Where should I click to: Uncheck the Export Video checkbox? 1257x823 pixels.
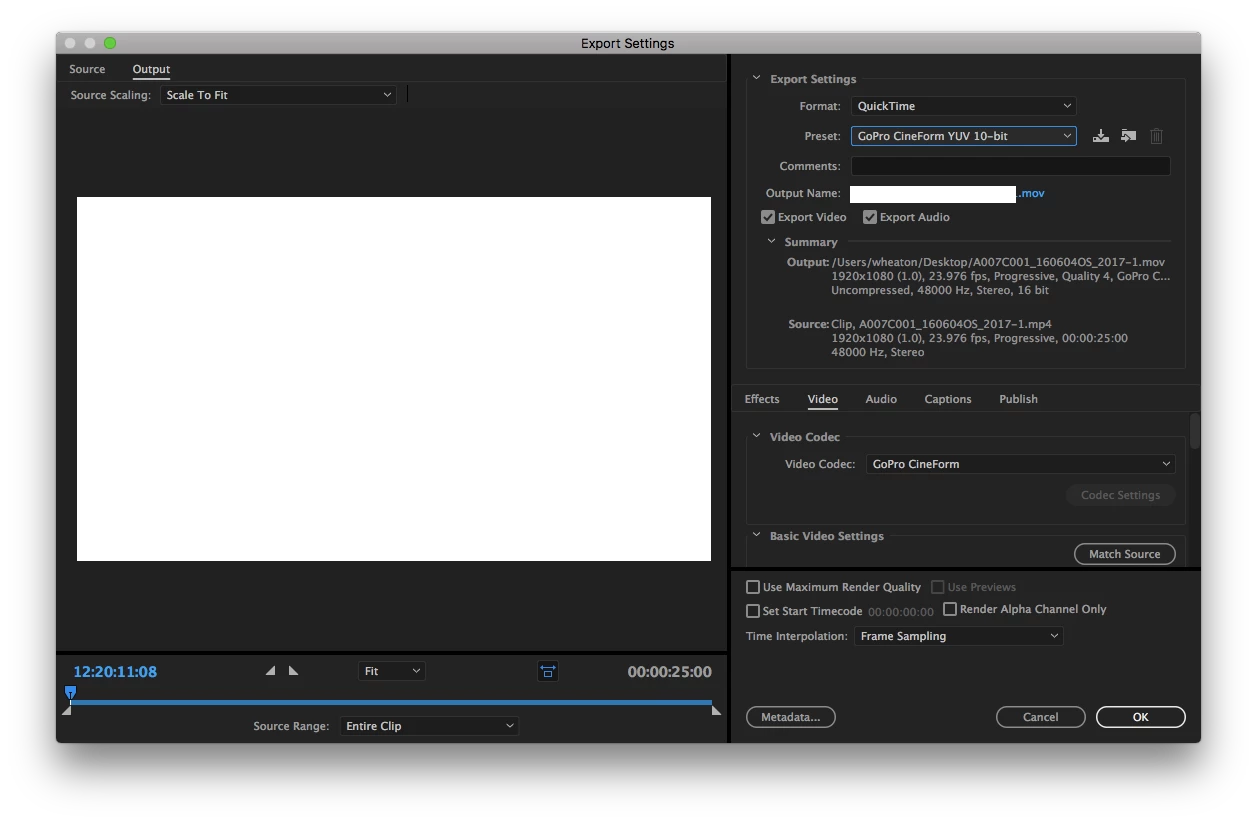pyautogui.click(x=768, y=217)
